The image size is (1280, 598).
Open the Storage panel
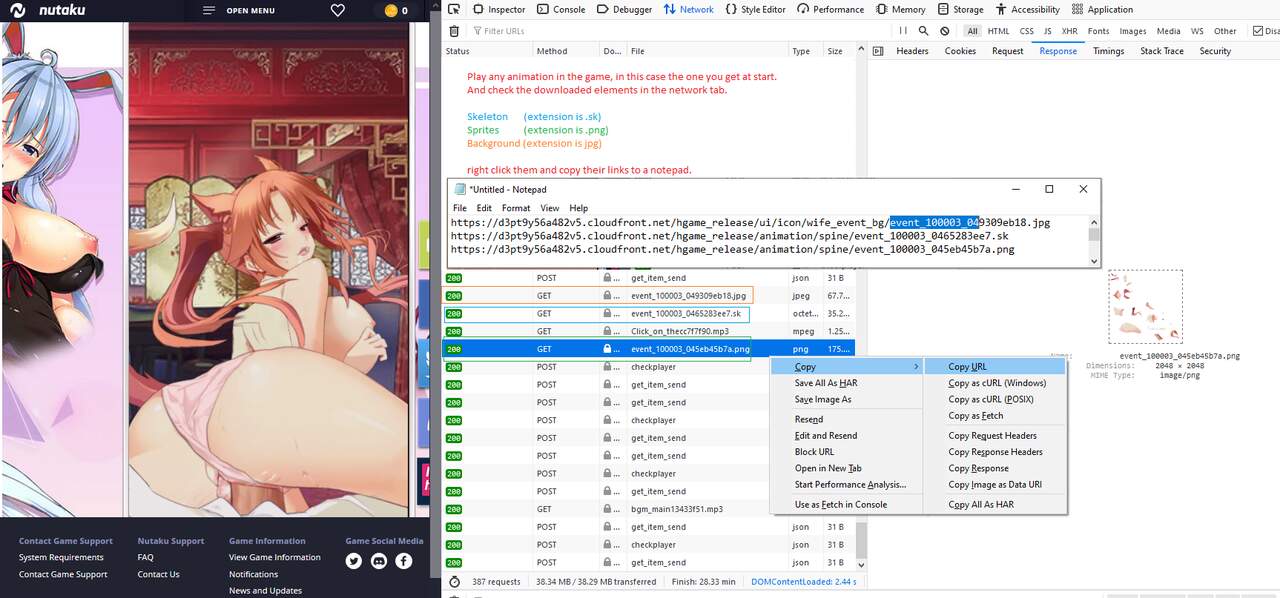tap(960, 9)
